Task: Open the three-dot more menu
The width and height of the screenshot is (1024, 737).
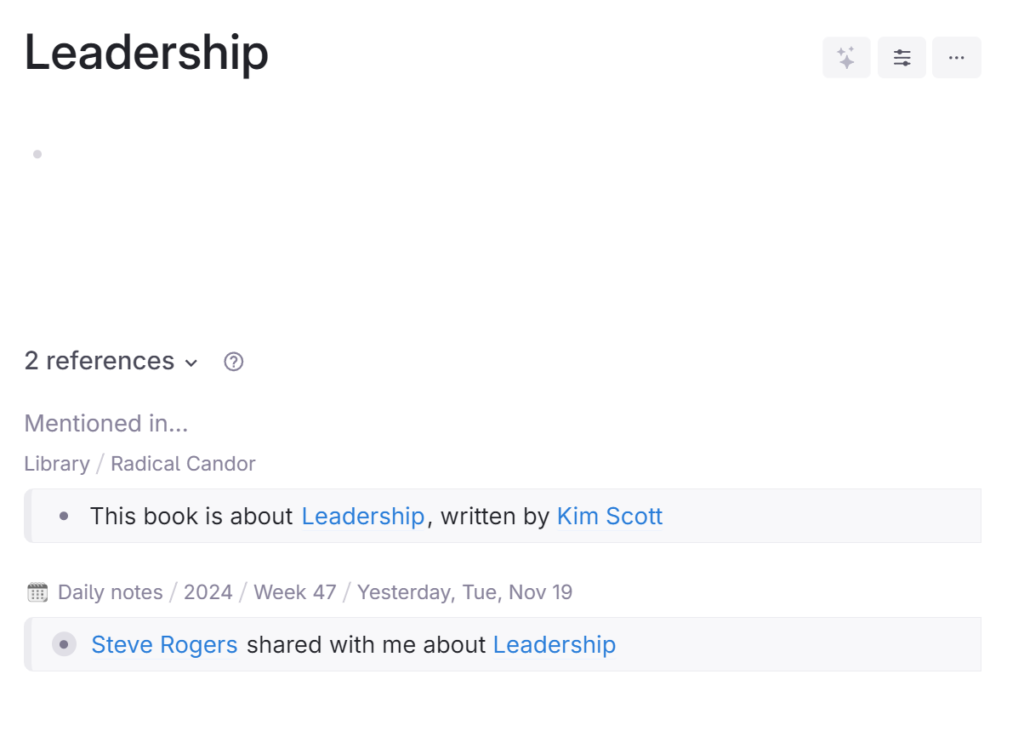Action: (957, 58)
